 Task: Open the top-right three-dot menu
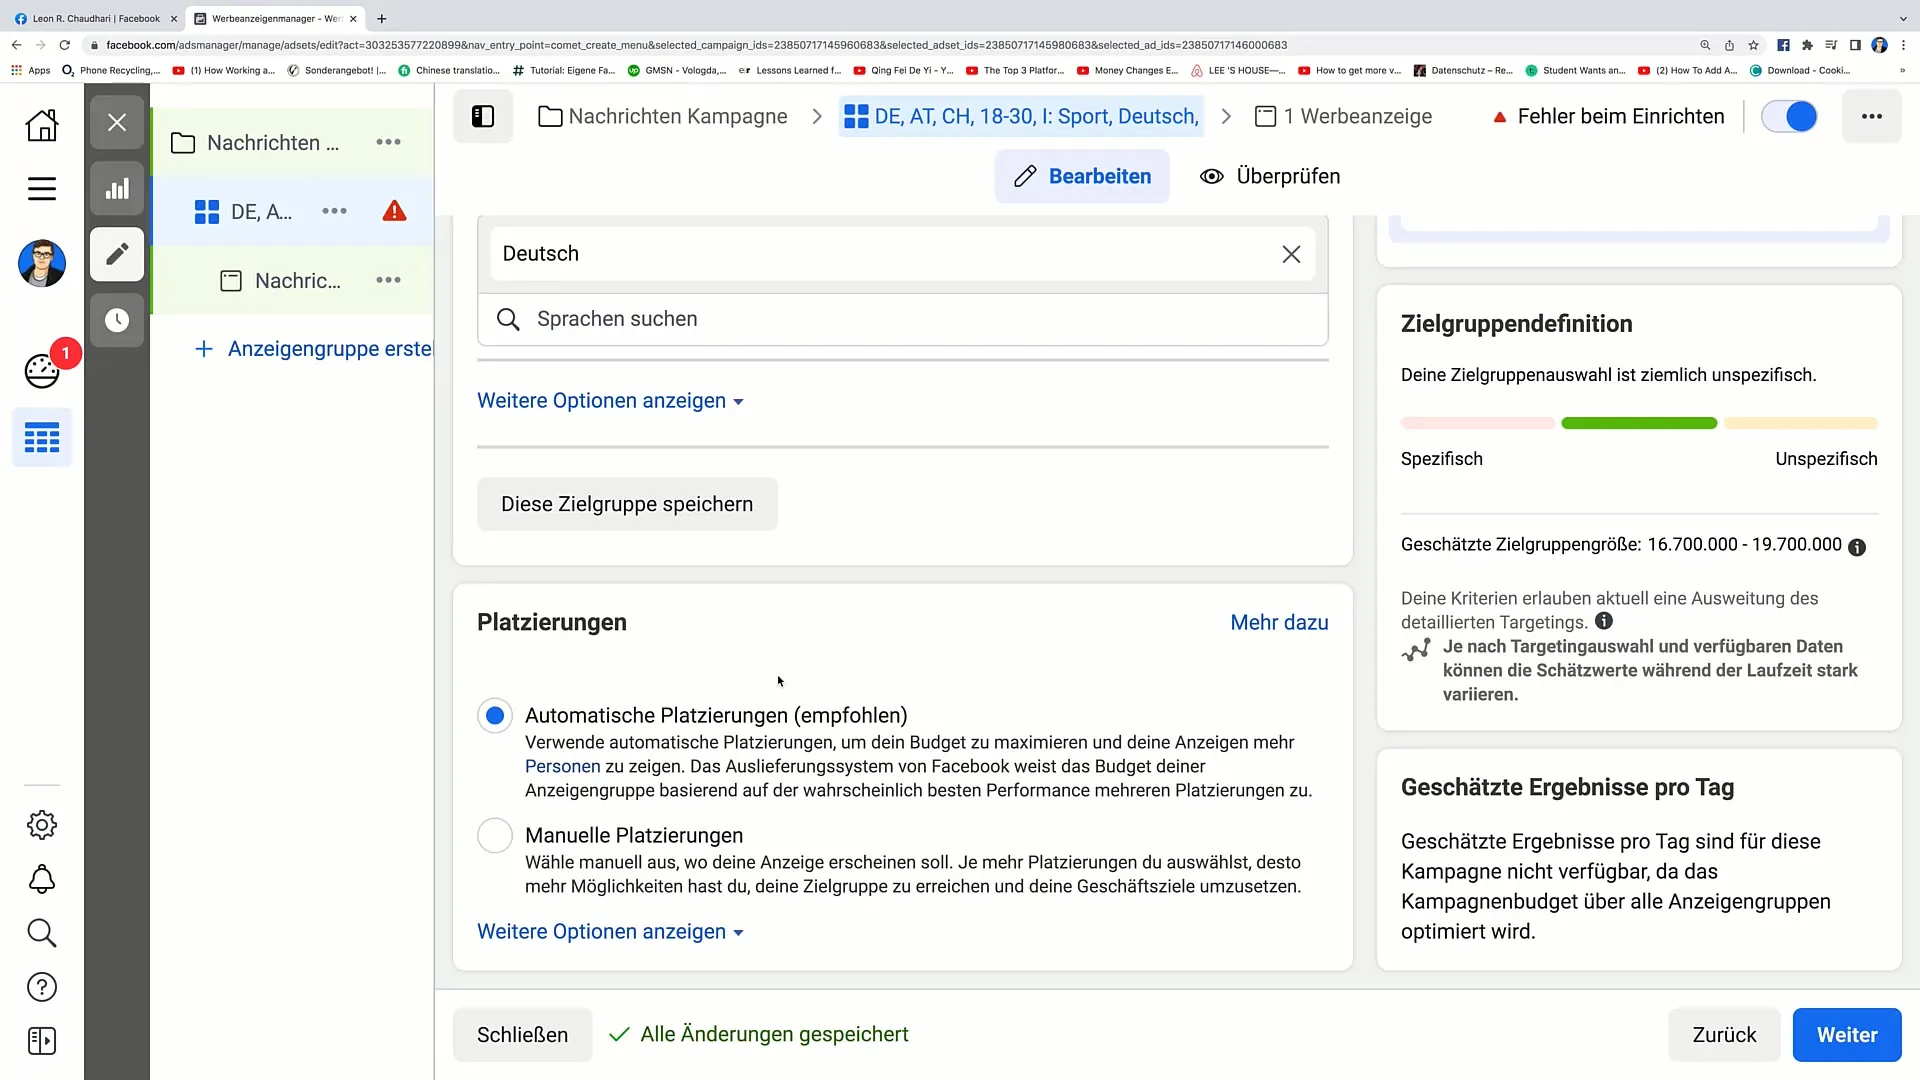(1872, 117)
